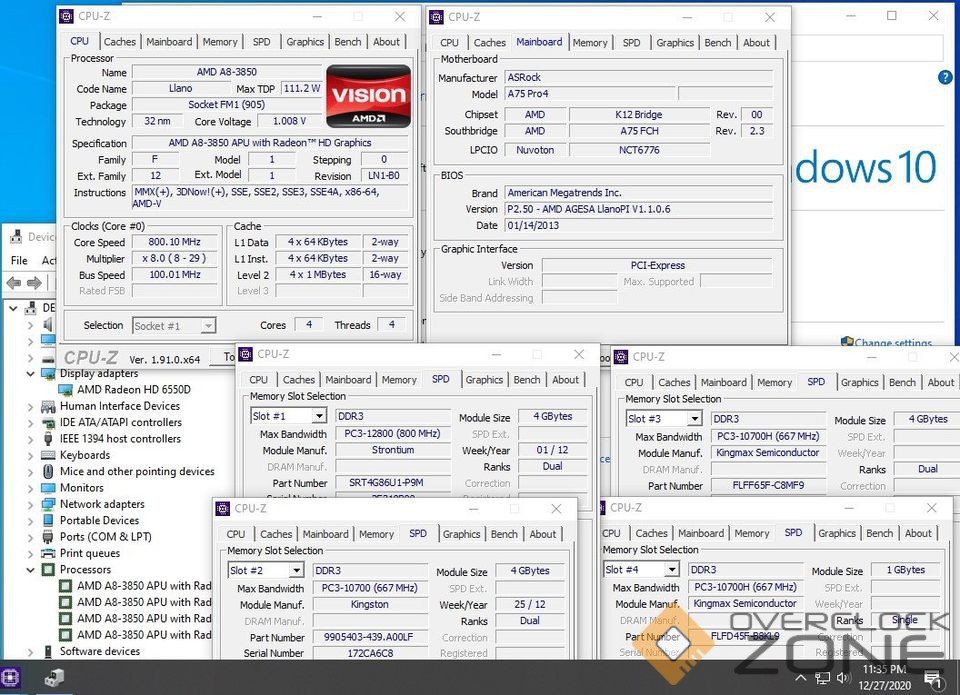The image size is (960, 695).
Task: Click the Device Manager forward arrow
Action: (34, 282)
